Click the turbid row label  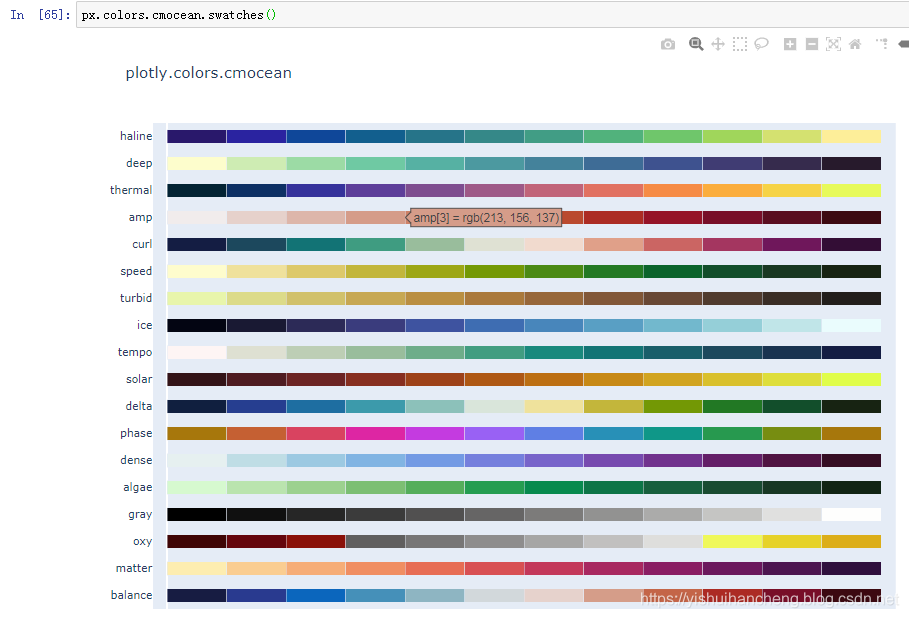click(136, 298)
